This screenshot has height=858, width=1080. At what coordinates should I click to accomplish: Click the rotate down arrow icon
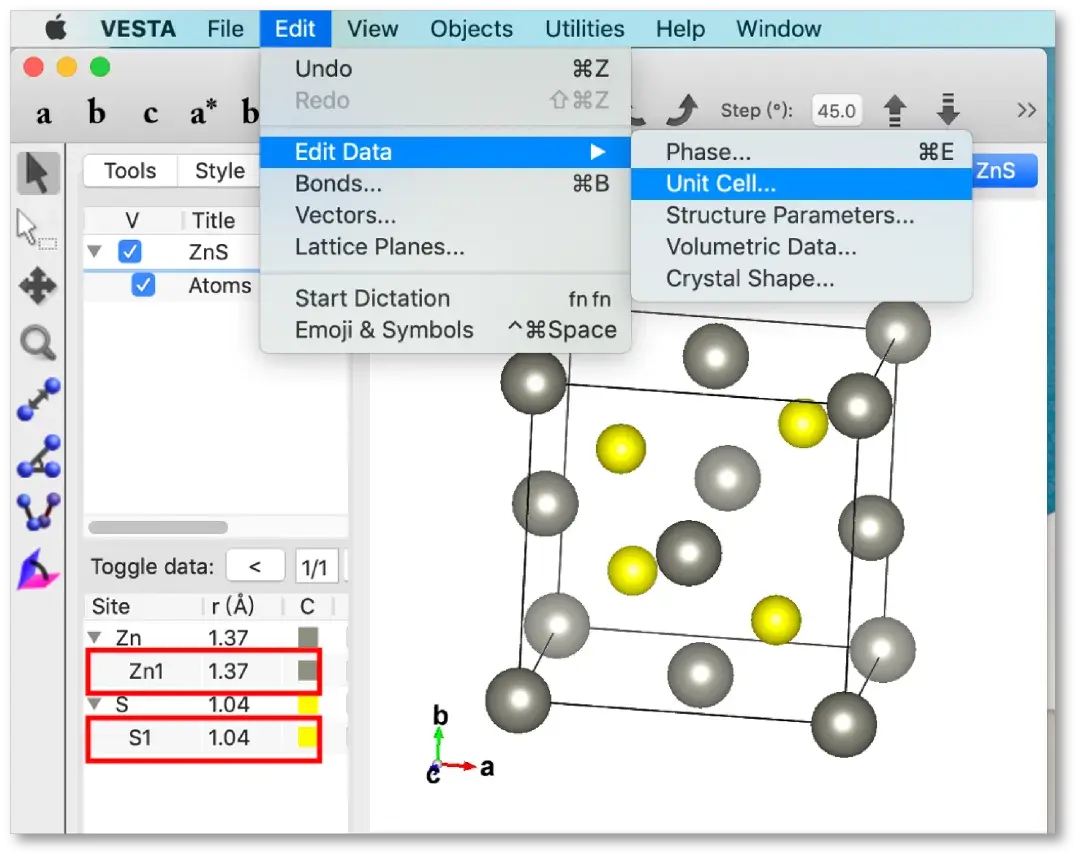point(948,110)
